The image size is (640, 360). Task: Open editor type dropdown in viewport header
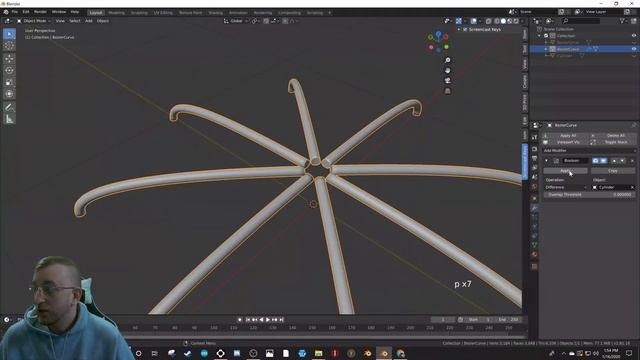[x=8, y=21]
